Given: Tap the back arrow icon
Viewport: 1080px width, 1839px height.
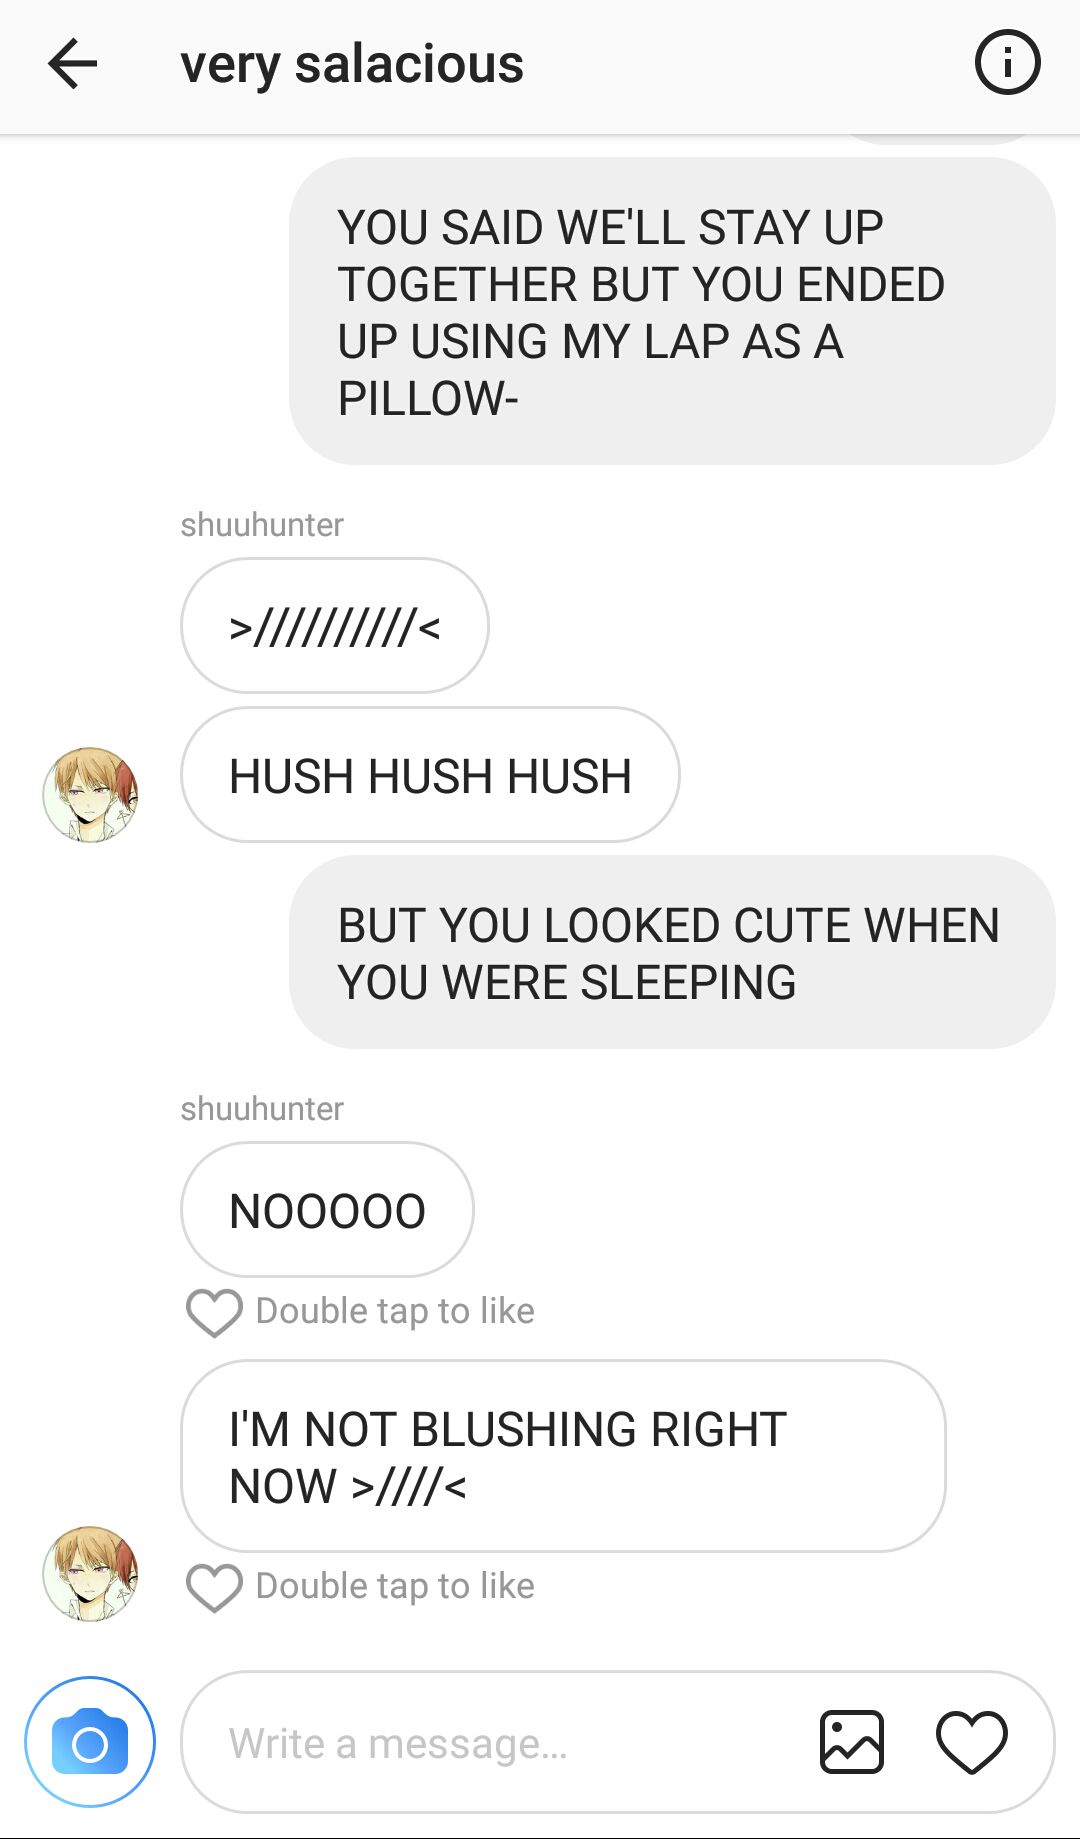Looking at the screenshot, I should (x=72, y=64).
